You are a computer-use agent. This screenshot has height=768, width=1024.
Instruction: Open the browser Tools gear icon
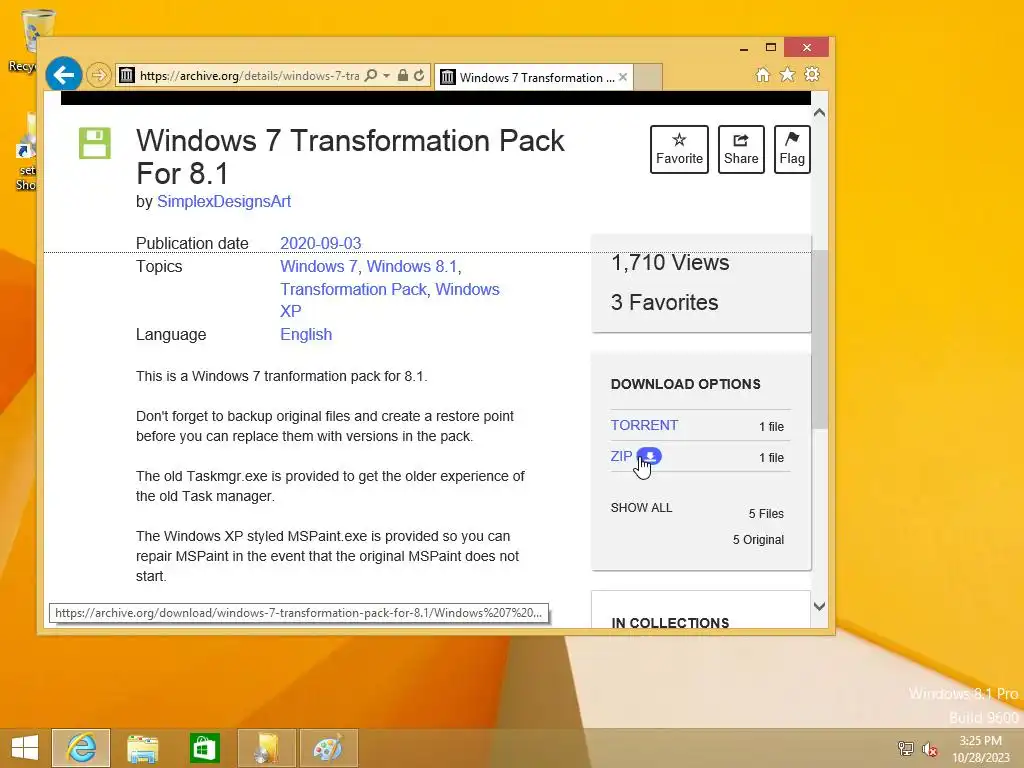tap(812, 74)
